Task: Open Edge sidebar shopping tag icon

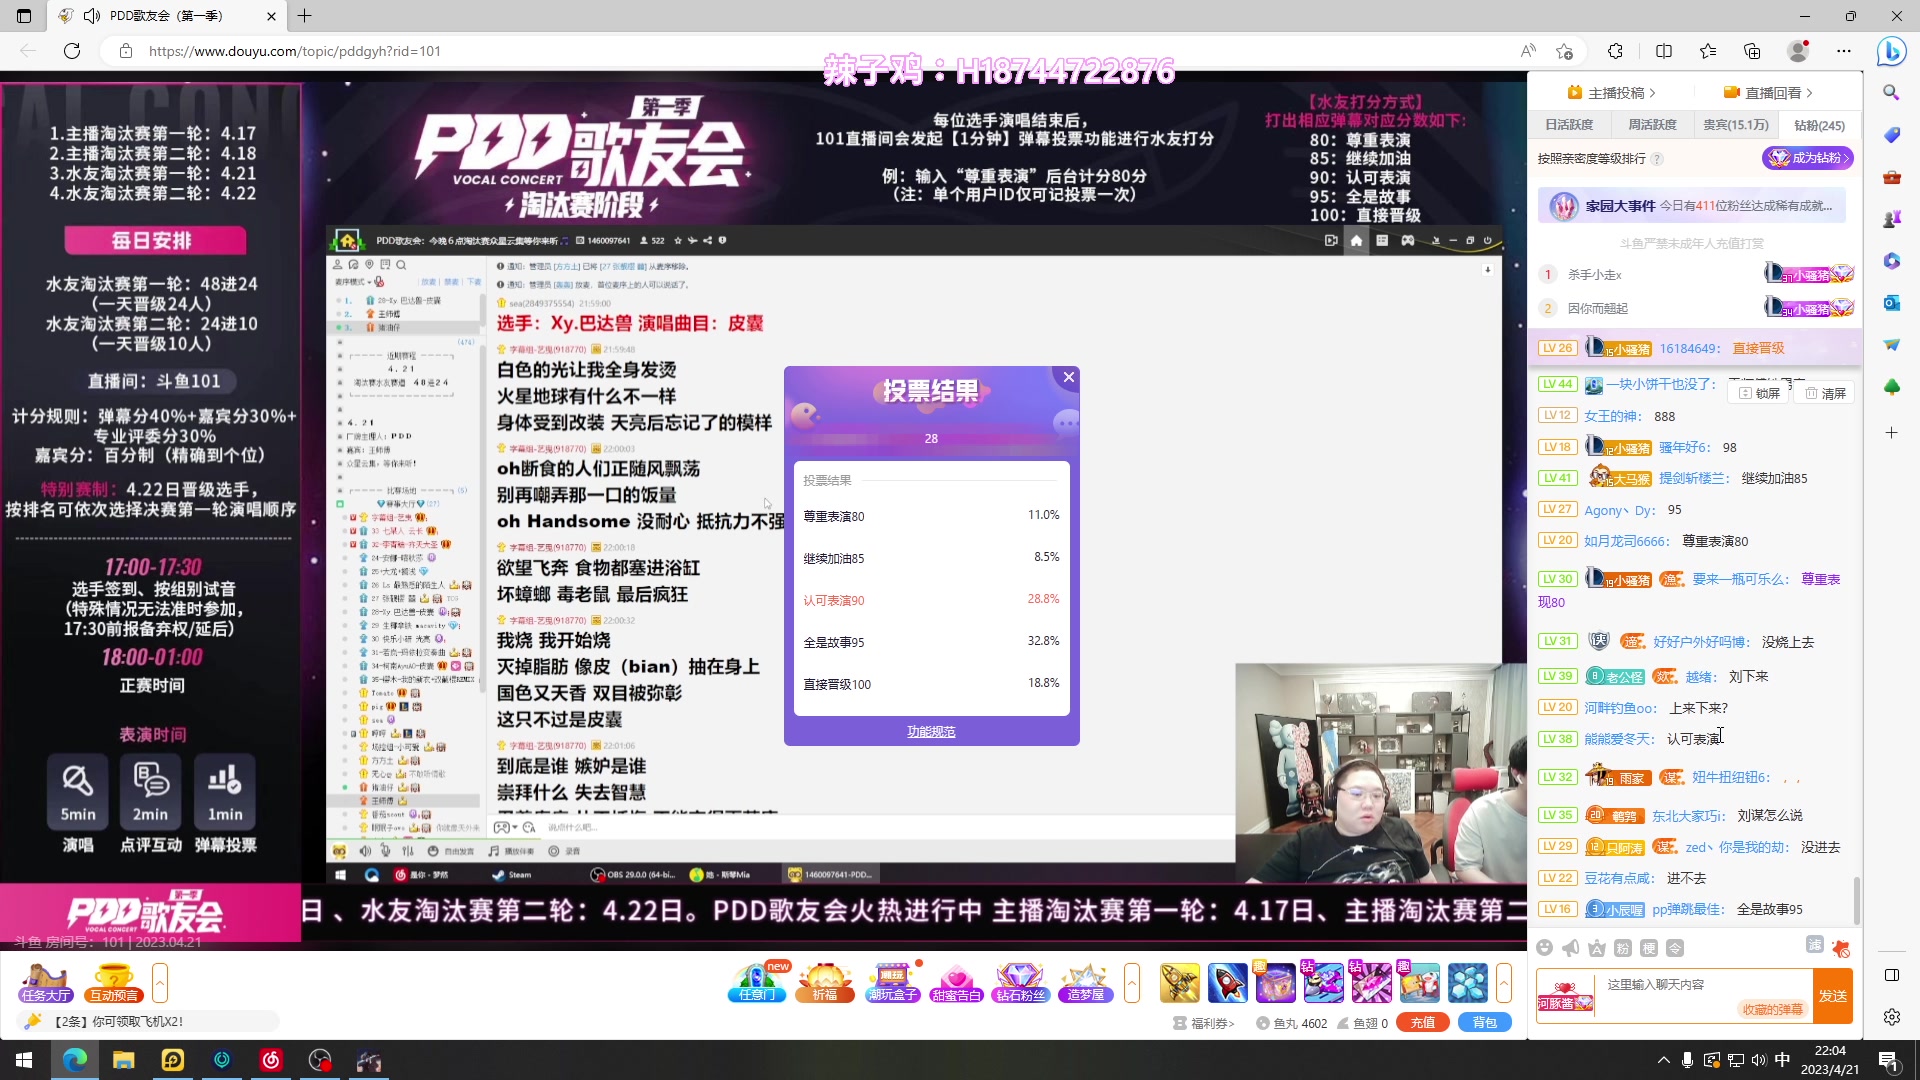Action: click(1891, 135)
